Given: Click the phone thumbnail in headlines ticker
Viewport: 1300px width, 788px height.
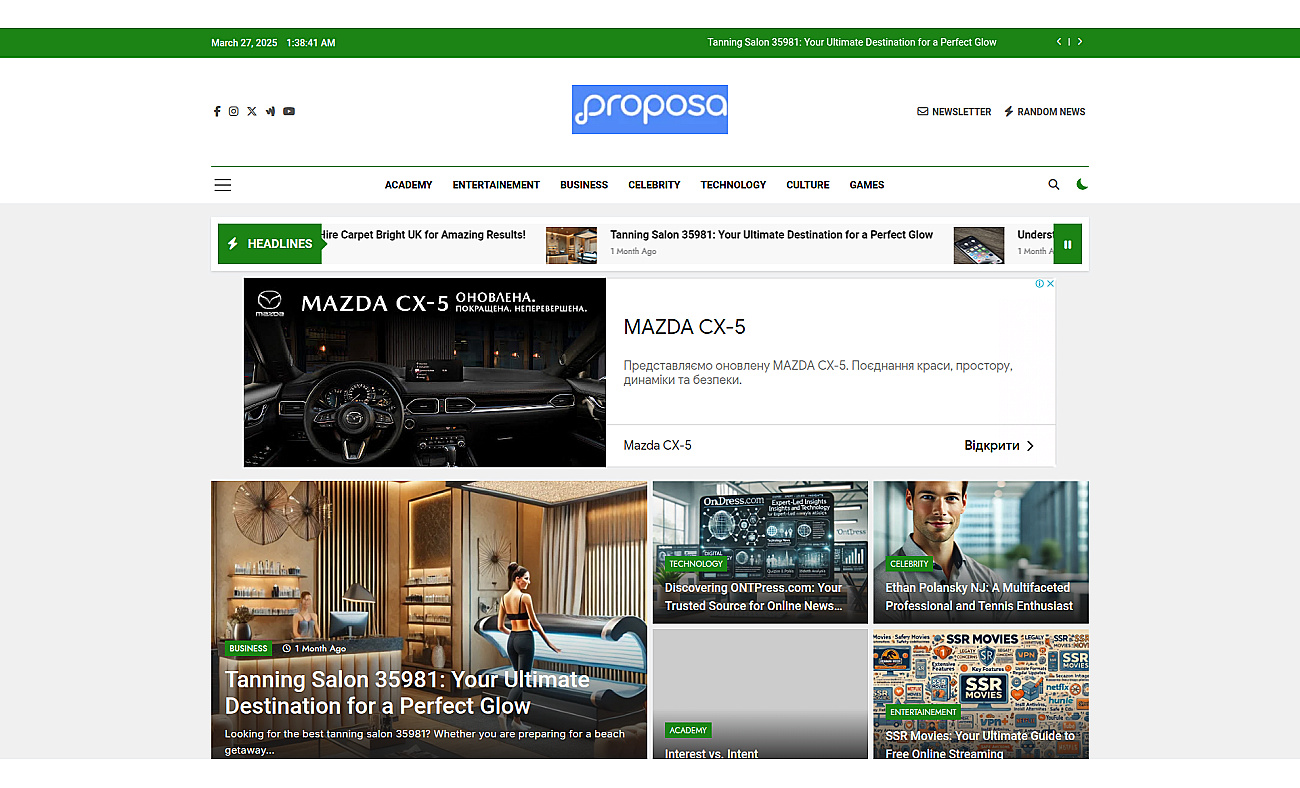Looking at the screenshot, I should 978,245.
